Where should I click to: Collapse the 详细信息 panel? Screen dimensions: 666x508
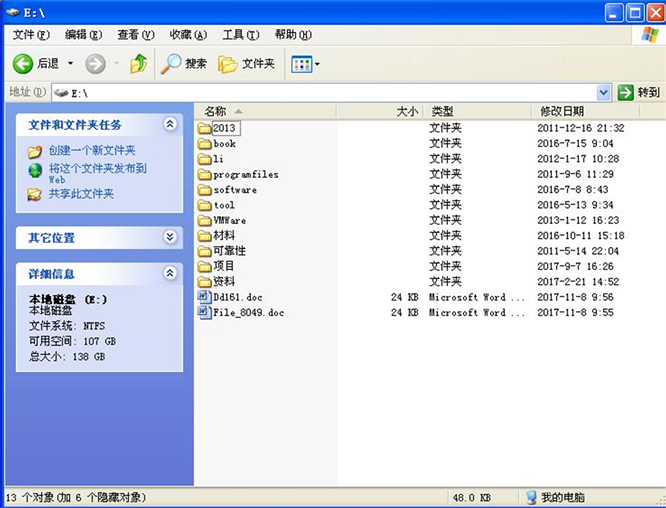coord(170,273)
